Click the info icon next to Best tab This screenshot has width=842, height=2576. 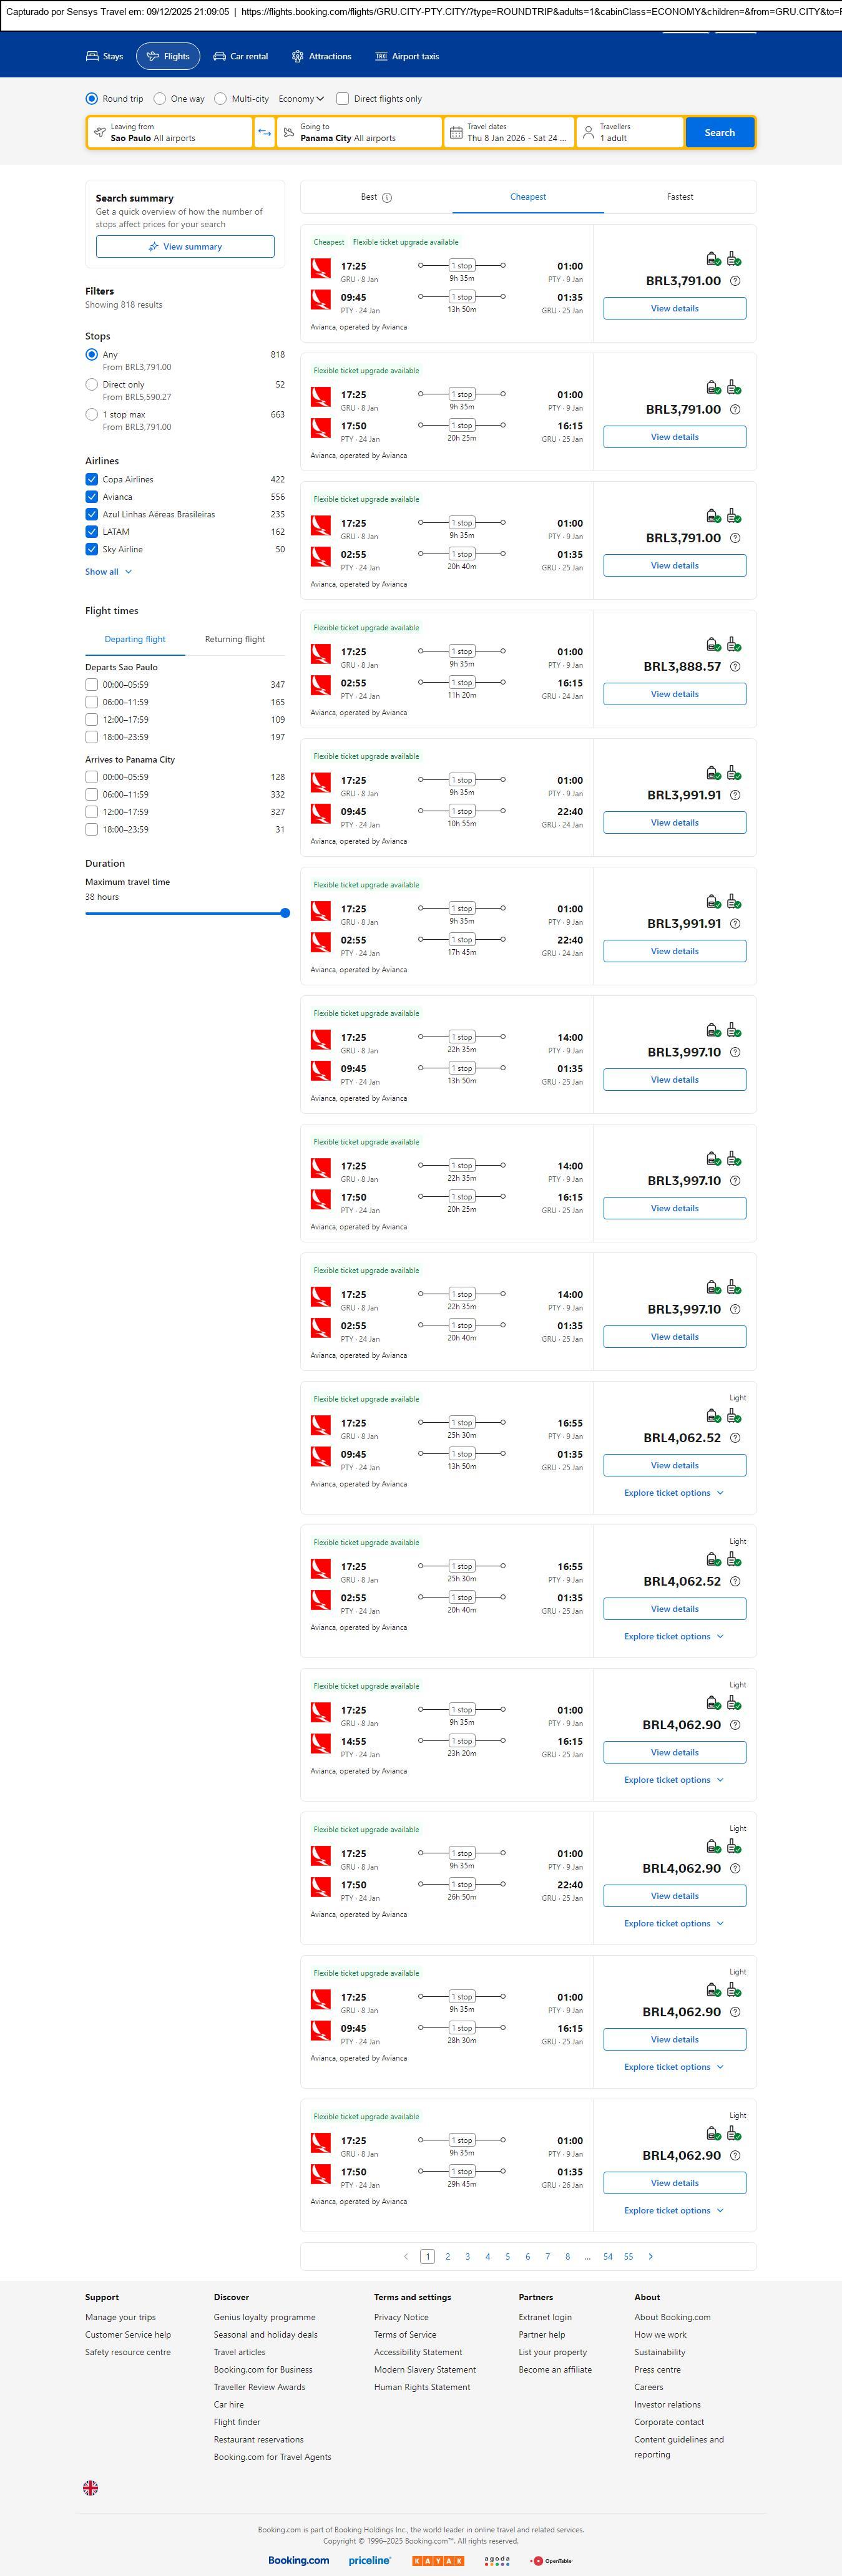point(387,198)
